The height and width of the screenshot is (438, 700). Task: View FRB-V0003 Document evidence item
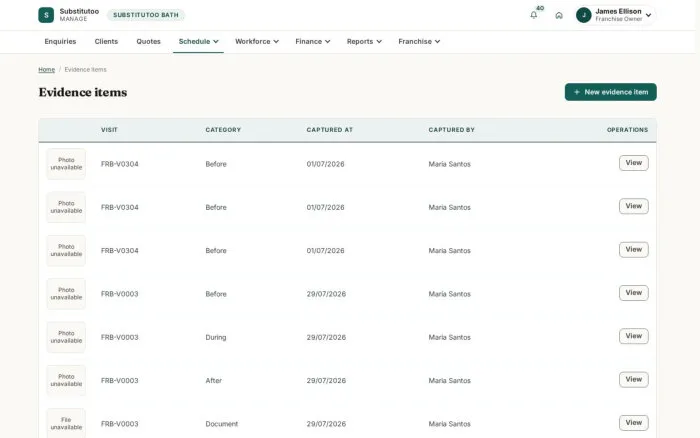(x=633, y=423)
